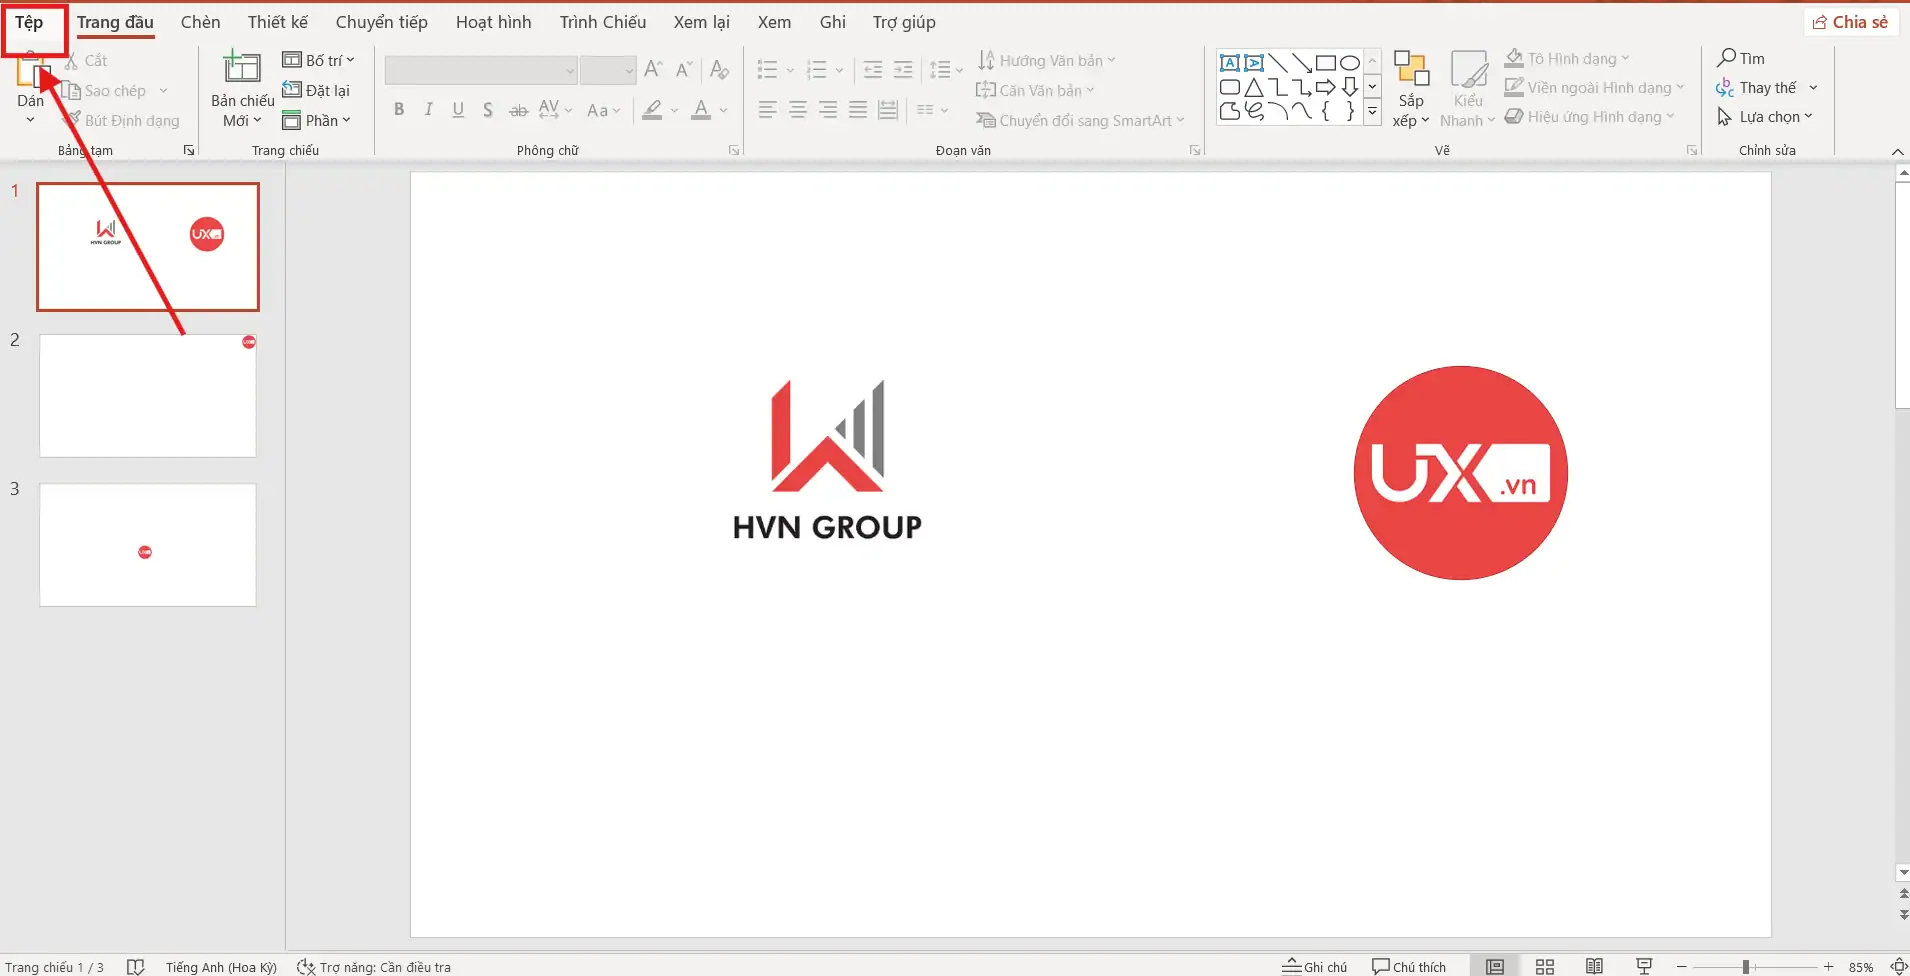Center-align the paragraph text
The width and height of the screenshot is (1910, 976).
797,110
